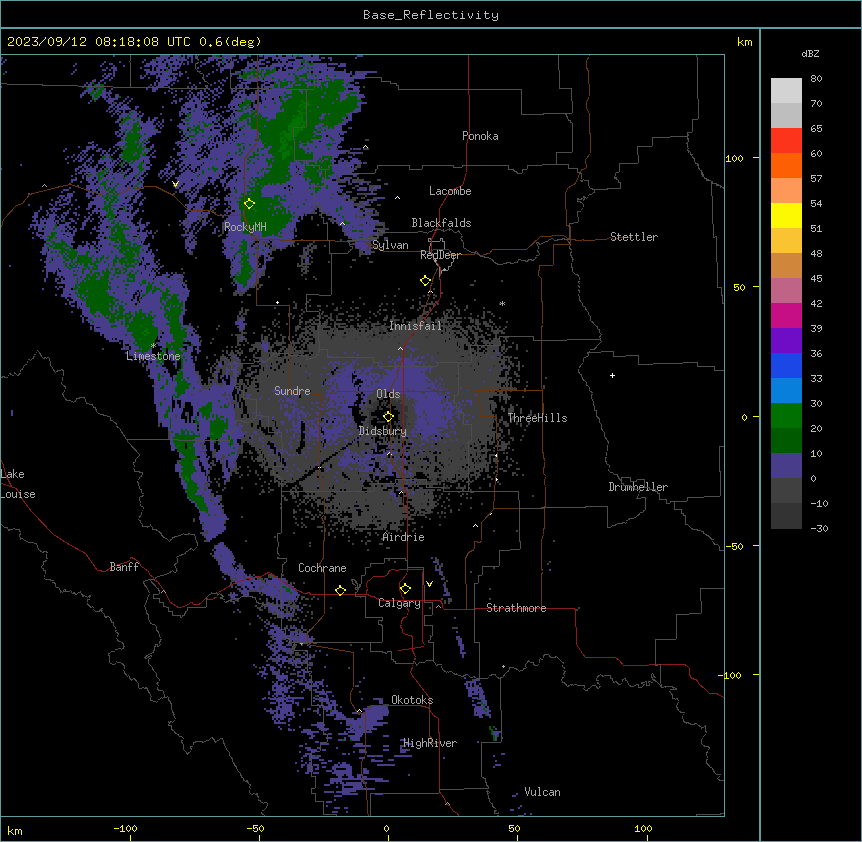Click the Lake Louise label

(16, 484)
